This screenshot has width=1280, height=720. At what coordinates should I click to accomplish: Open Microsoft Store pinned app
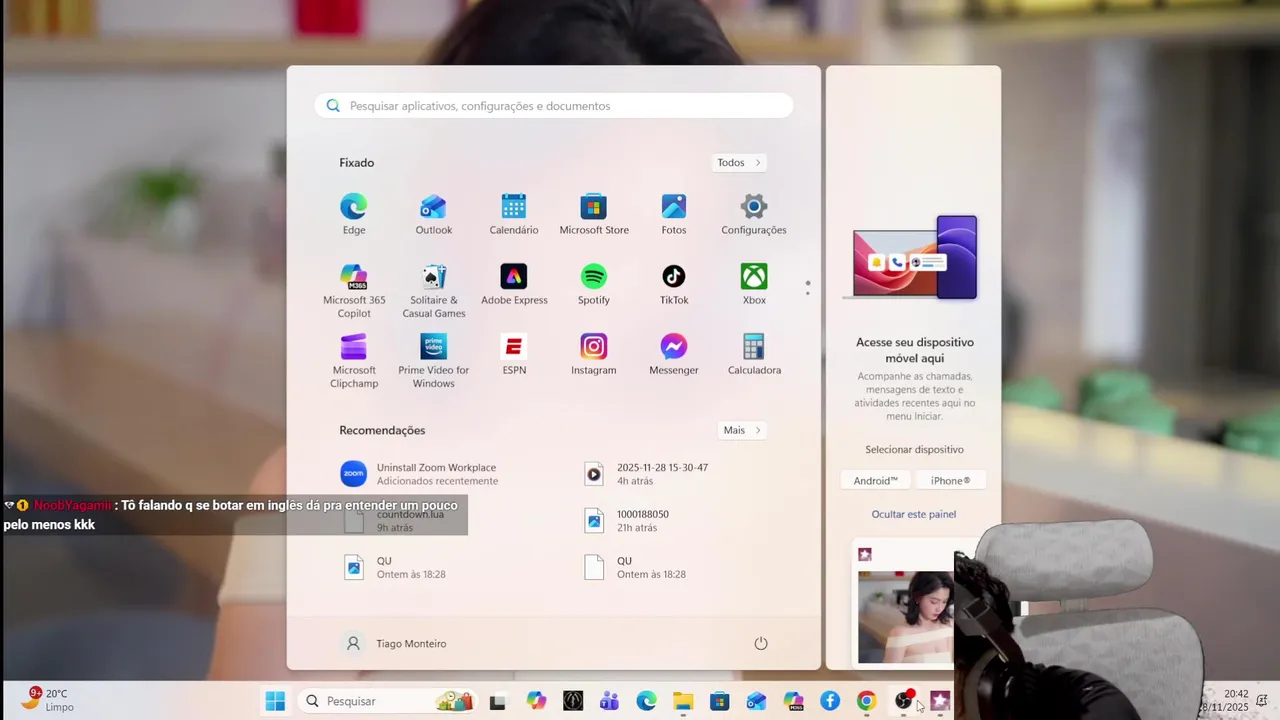pyautogui.click(x=594, y=214)
